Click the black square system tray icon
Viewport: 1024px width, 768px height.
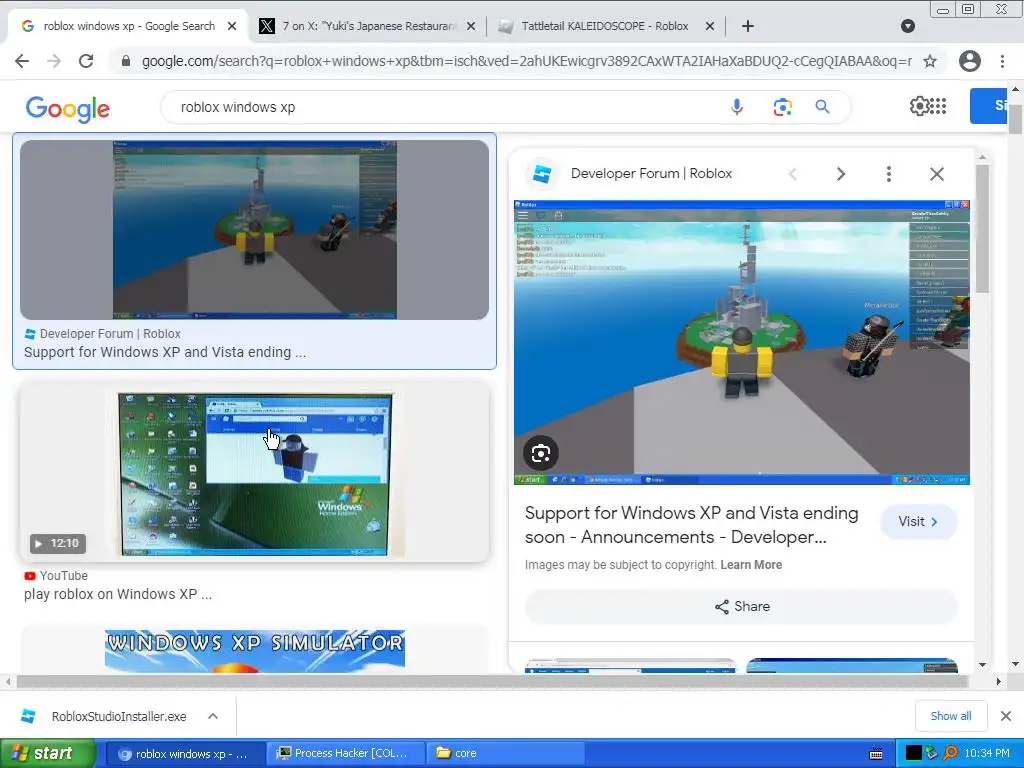point(913,754)
